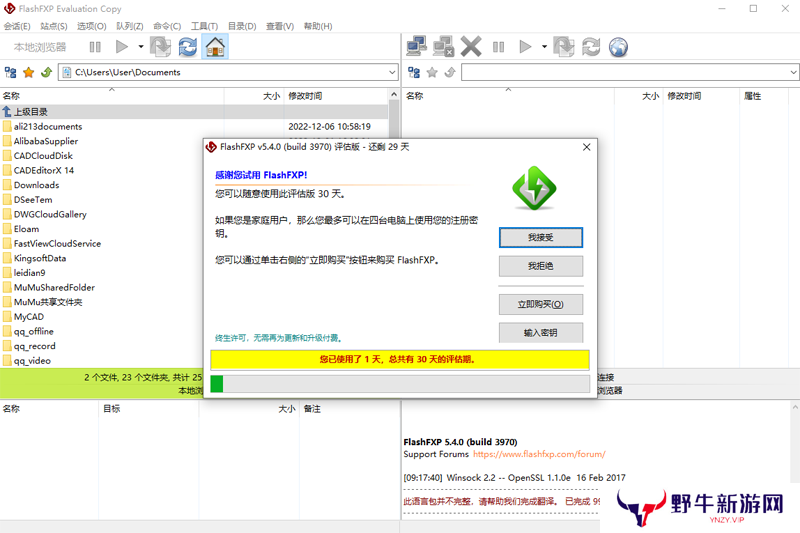Open the 会话(E) menu
This screenshot has width=800, height=533.
(x=17, y=26)
